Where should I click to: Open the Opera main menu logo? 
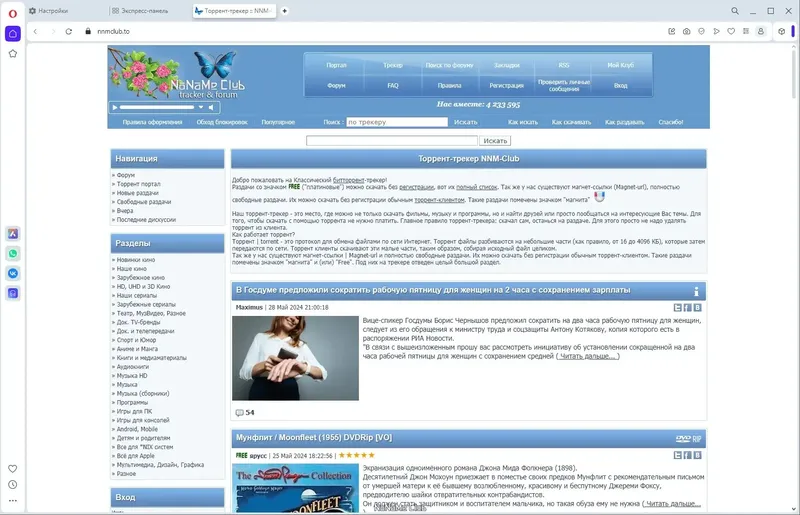[x=13, y=13]
